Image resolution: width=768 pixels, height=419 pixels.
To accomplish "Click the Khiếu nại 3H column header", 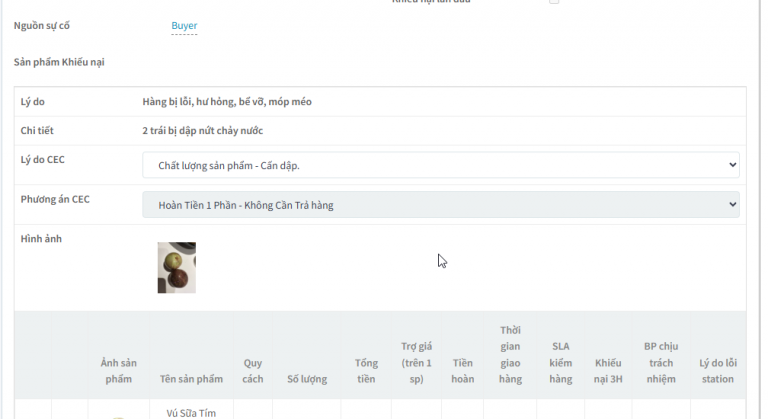I will coord(608,371).
